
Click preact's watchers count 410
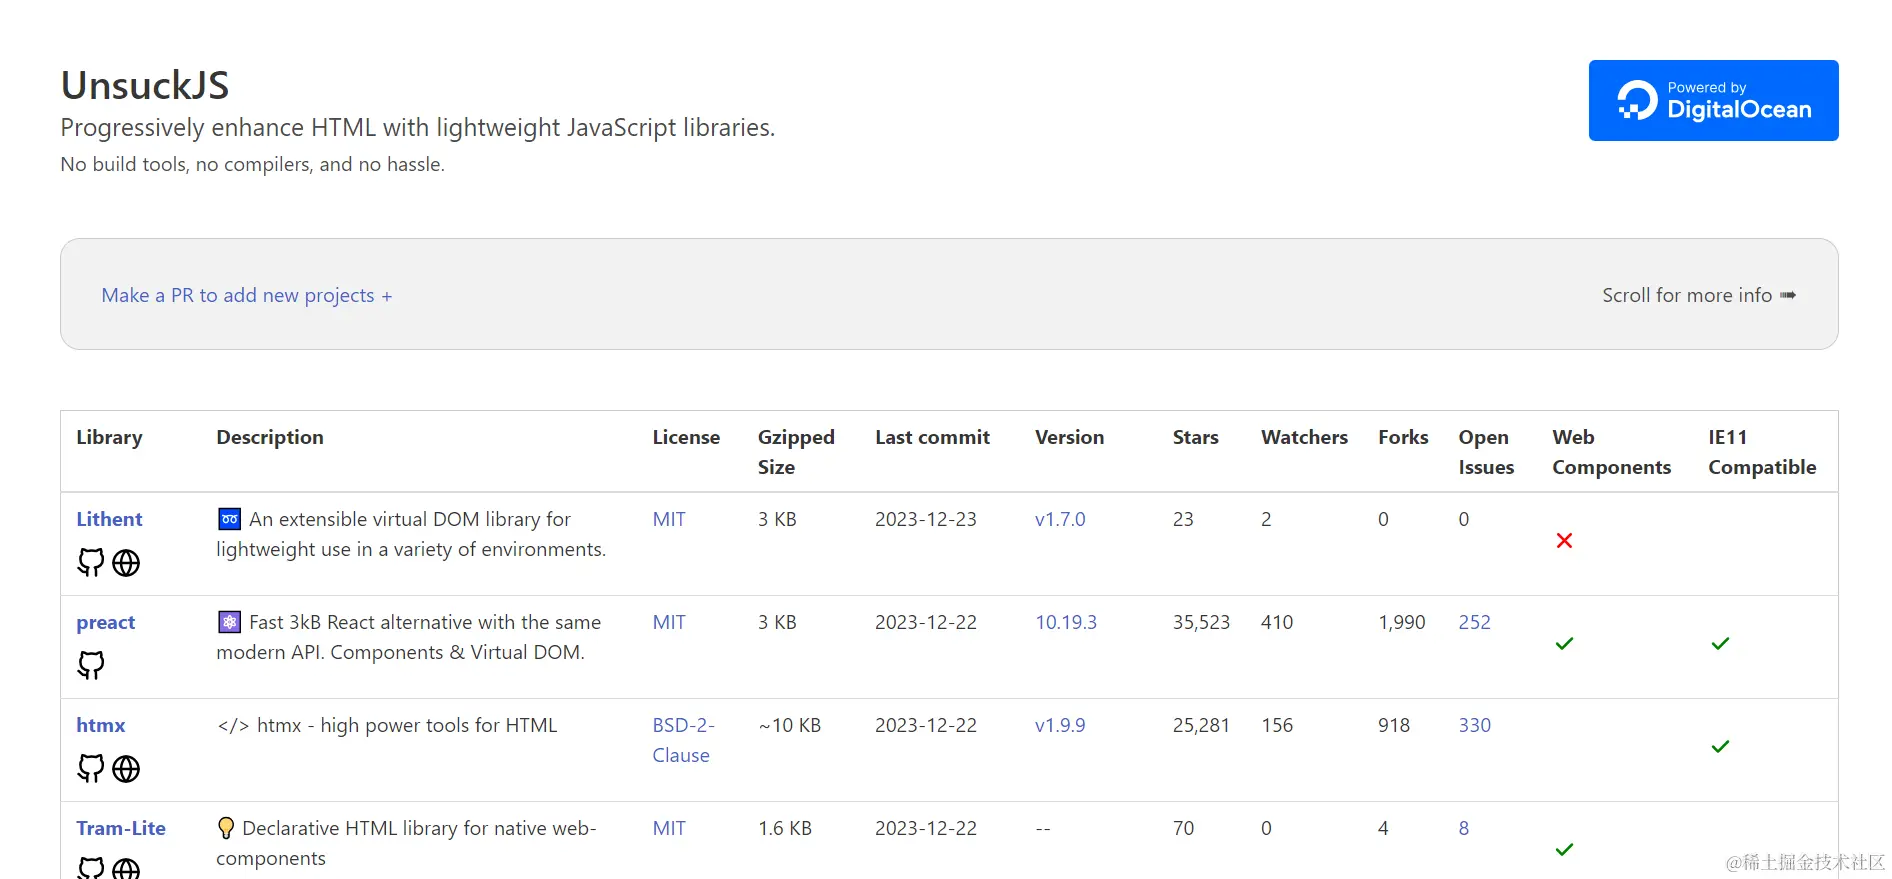pos(1277,622)
